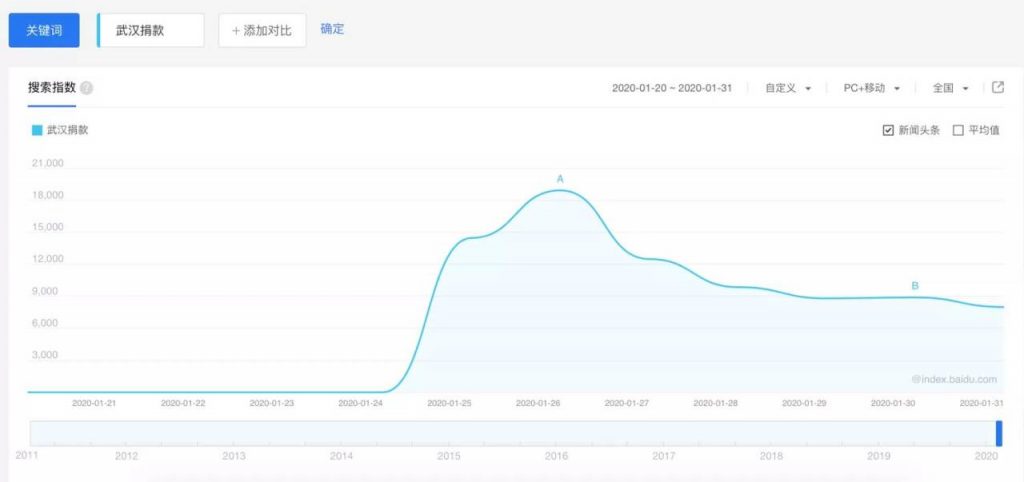Click the index.baidu.com watermark on chart

(x=954, y=379)
